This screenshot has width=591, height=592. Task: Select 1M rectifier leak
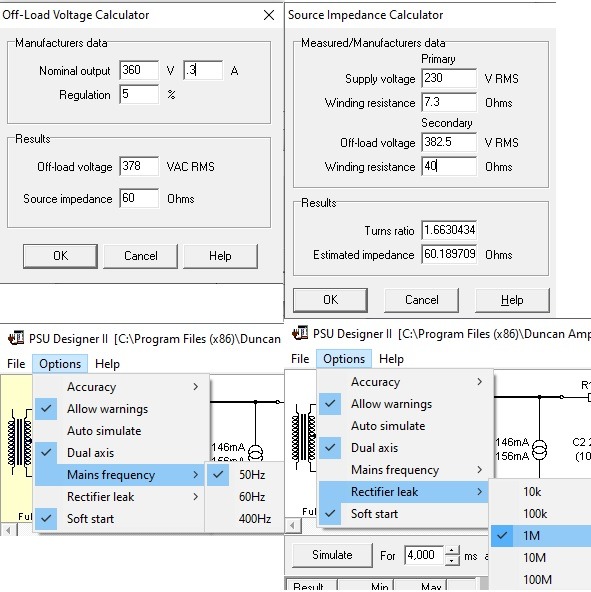[541, 535]
